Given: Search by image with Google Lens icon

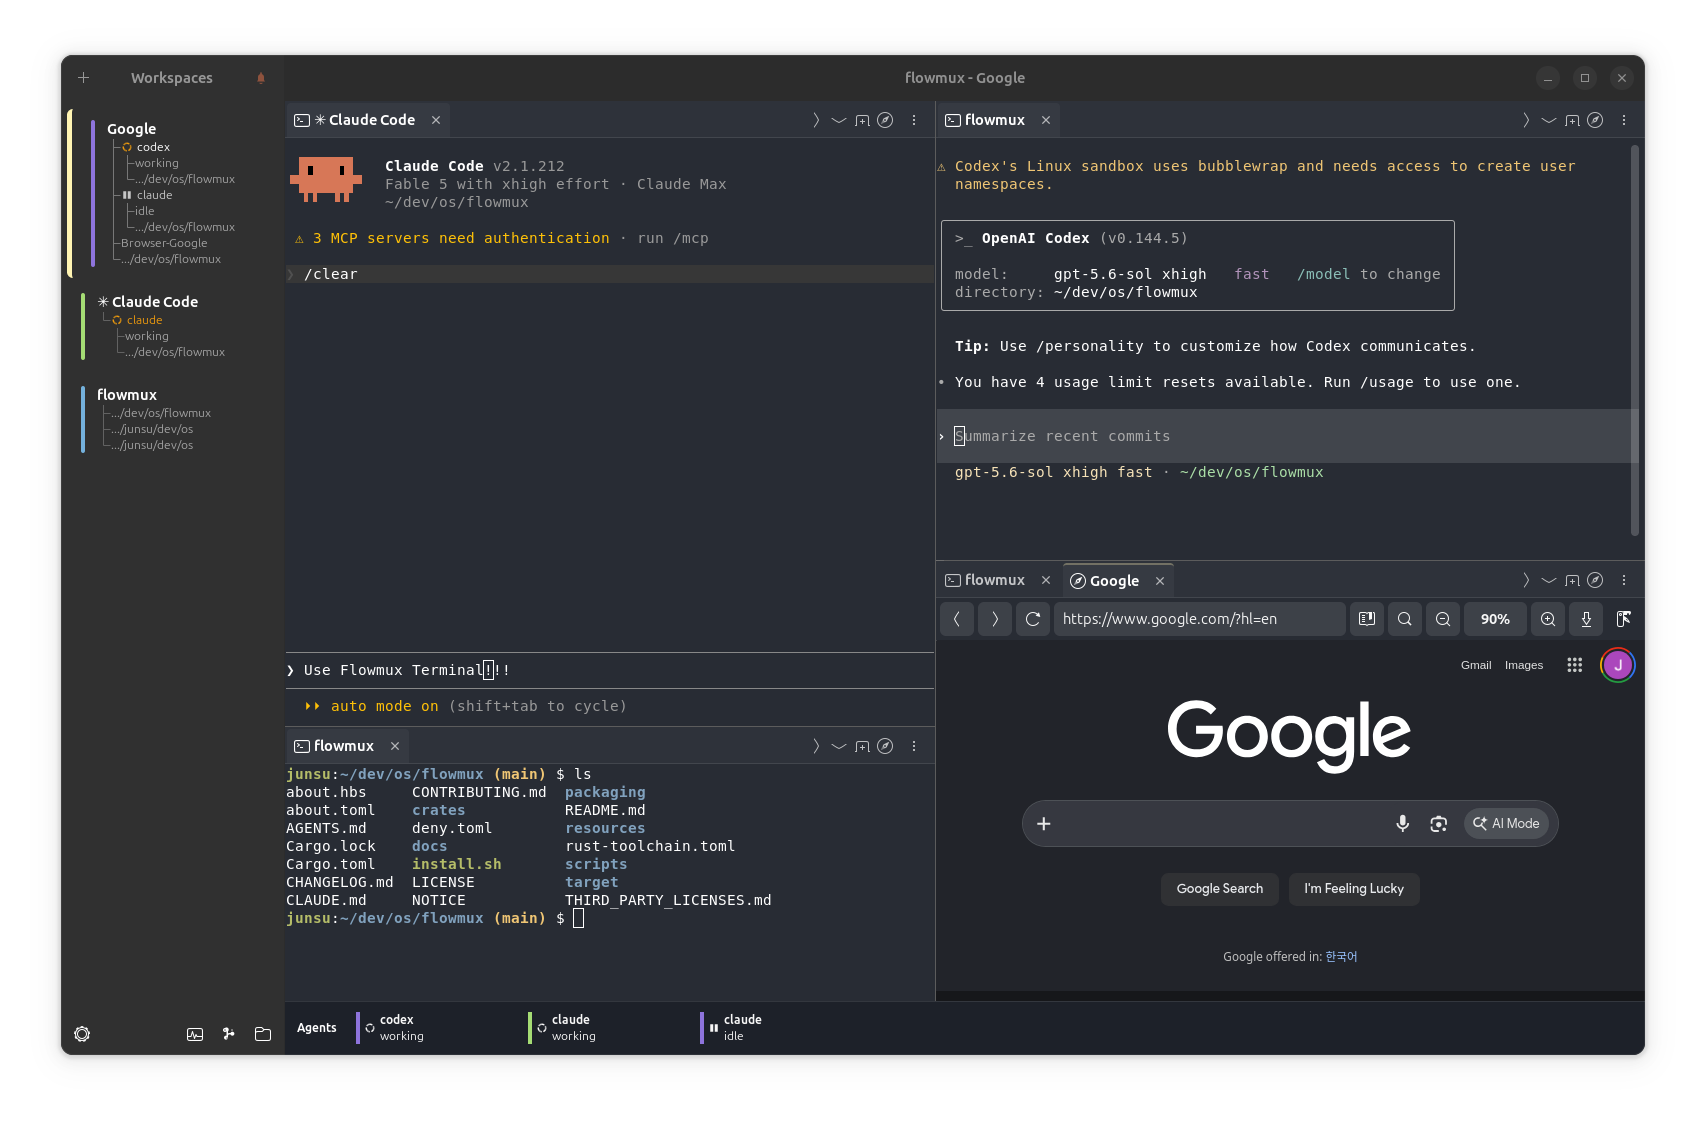Looking at the screenshot, I should pos(1439,823).
